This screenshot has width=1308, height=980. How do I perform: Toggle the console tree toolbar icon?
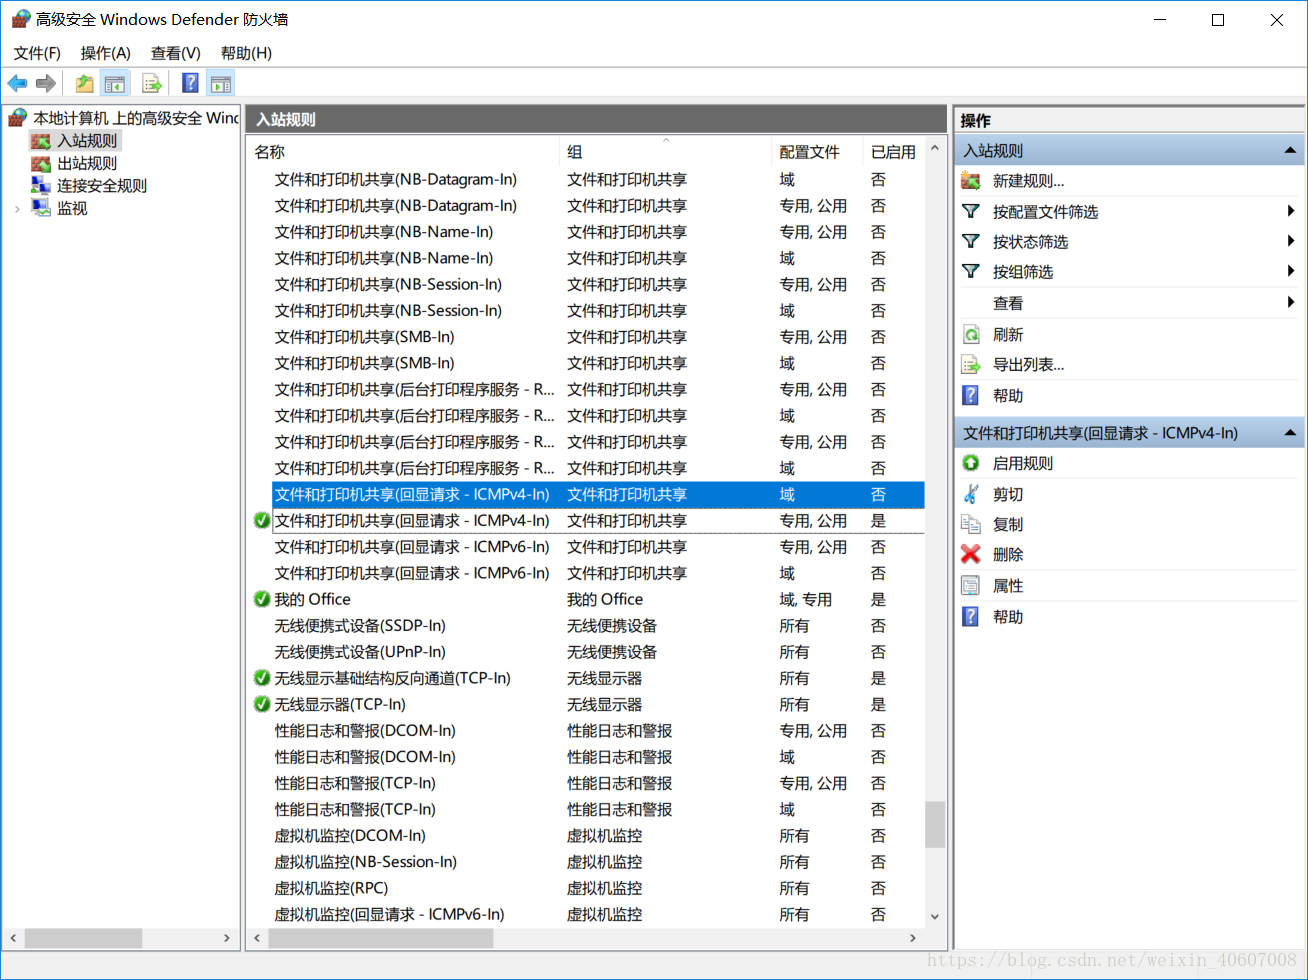click(116, 84)
